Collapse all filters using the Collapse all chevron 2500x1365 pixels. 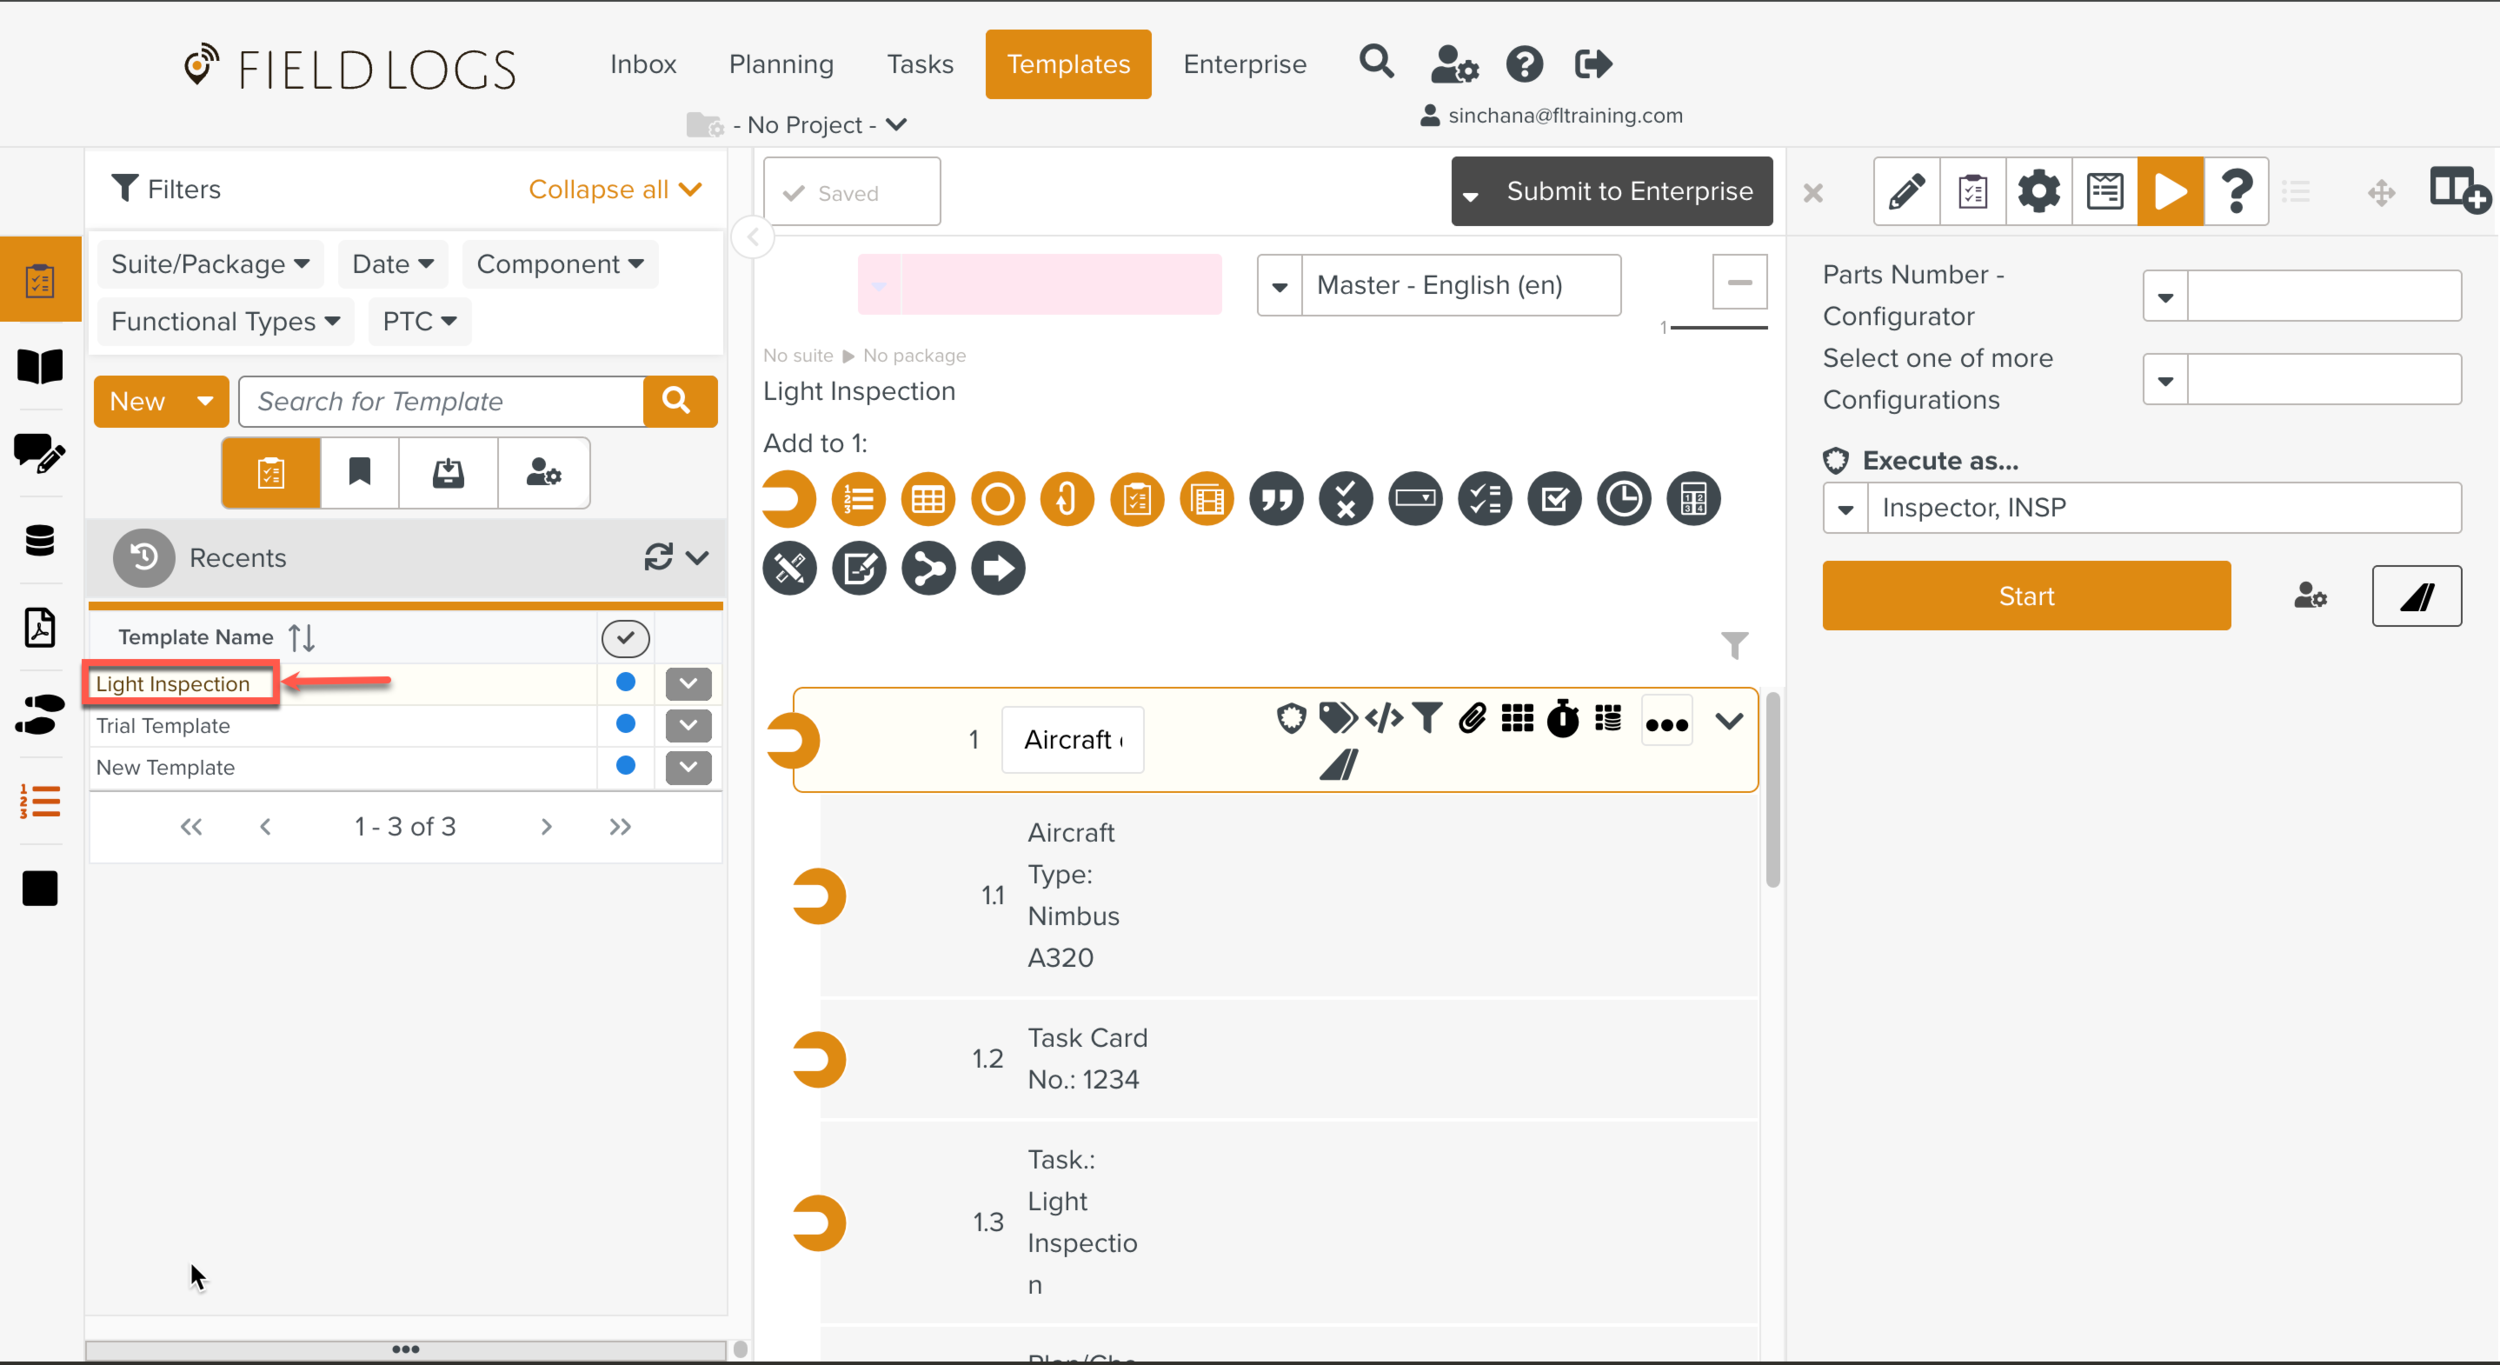[x=615, y=189]
